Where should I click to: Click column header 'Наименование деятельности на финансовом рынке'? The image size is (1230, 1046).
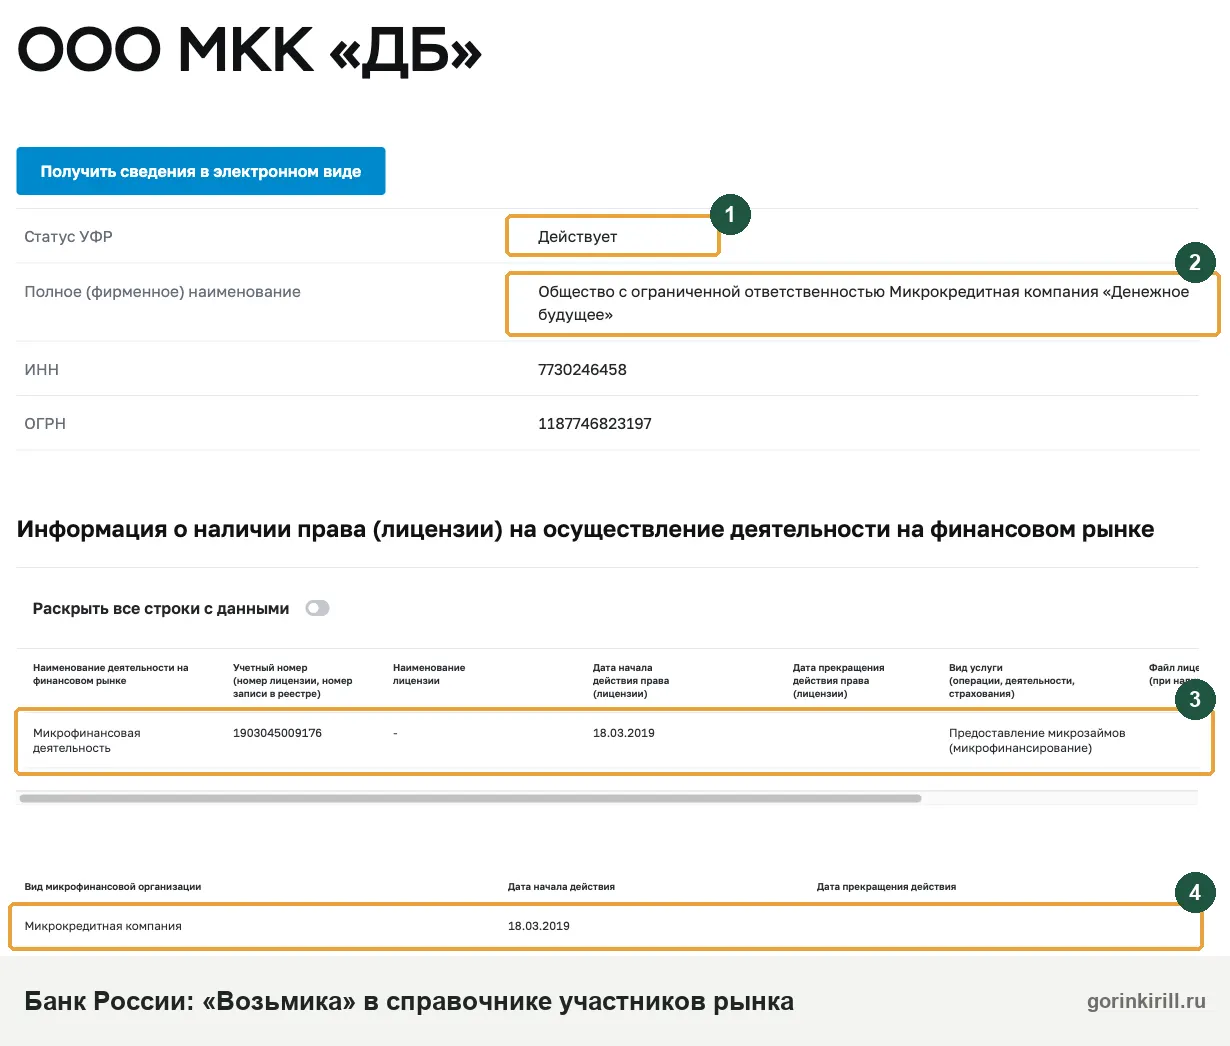click(x=110, y=674)
